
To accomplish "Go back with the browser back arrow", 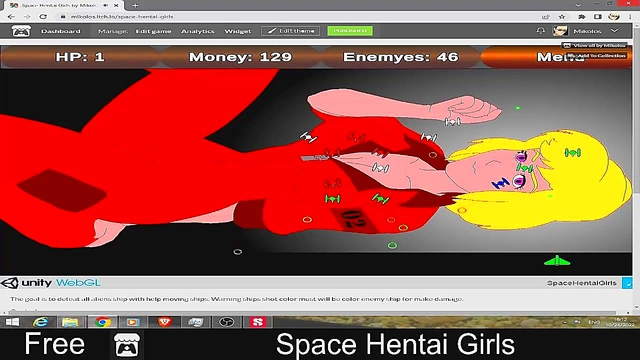I will [11, 17].
